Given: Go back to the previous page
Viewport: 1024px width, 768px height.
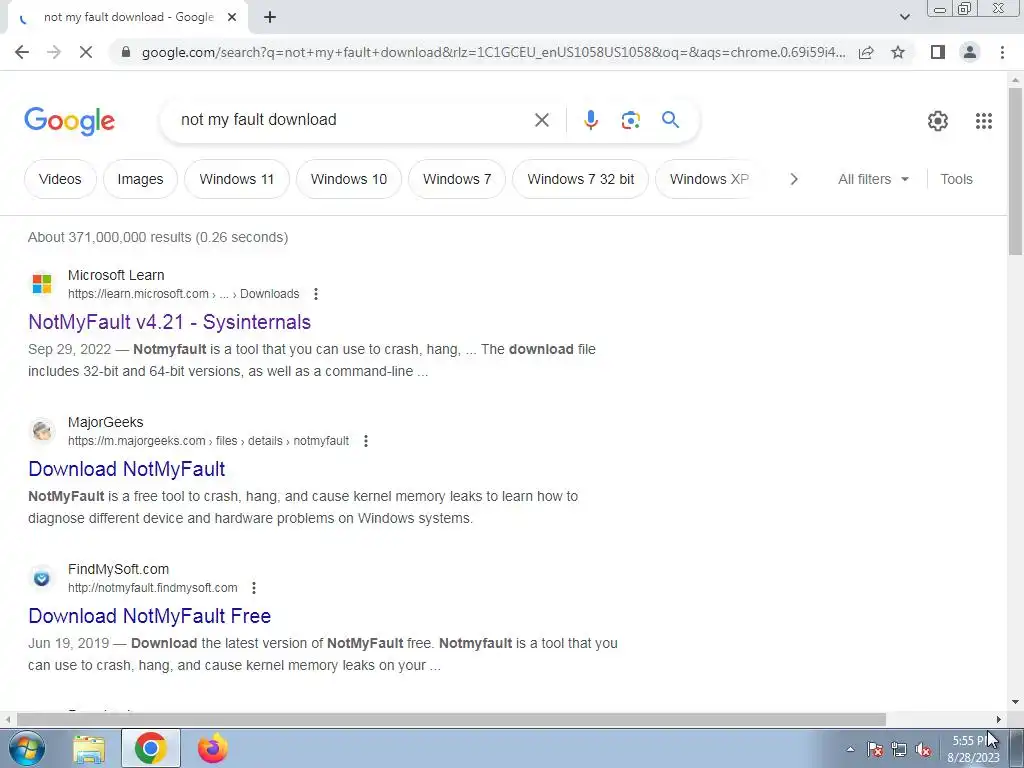Looking at the screenshot, I should (x=22, y=52).
